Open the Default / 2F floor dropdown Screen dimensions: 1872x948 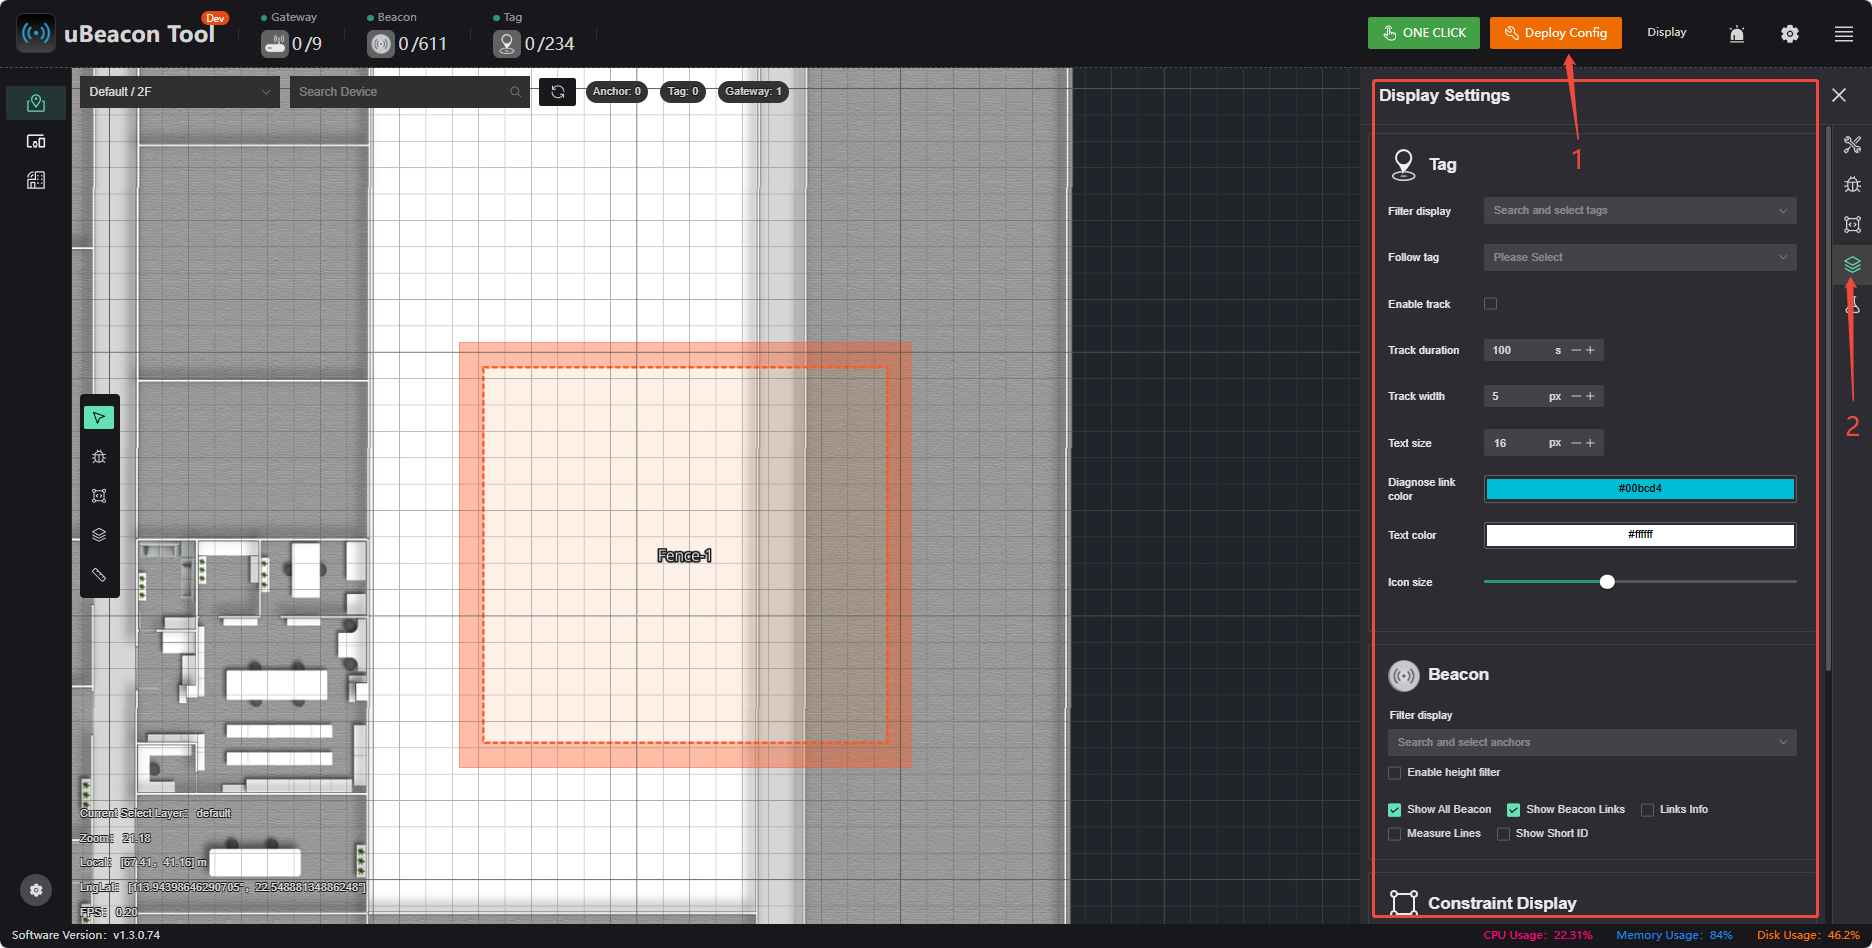click(180, 92)
